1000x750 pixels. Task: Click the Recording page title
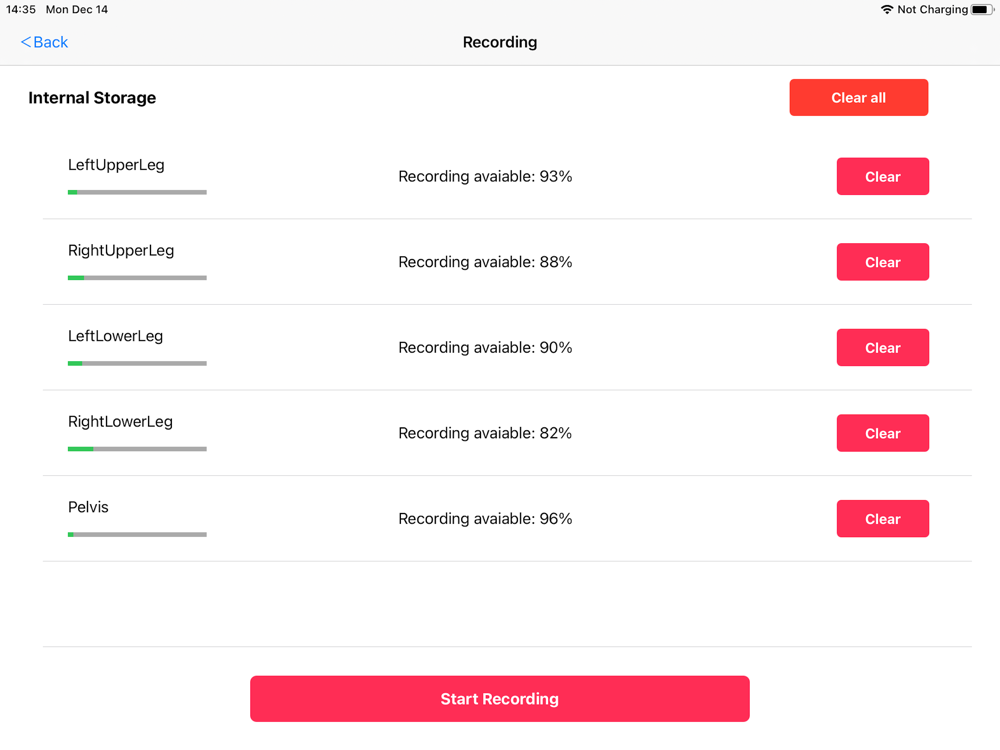[500, 42]
